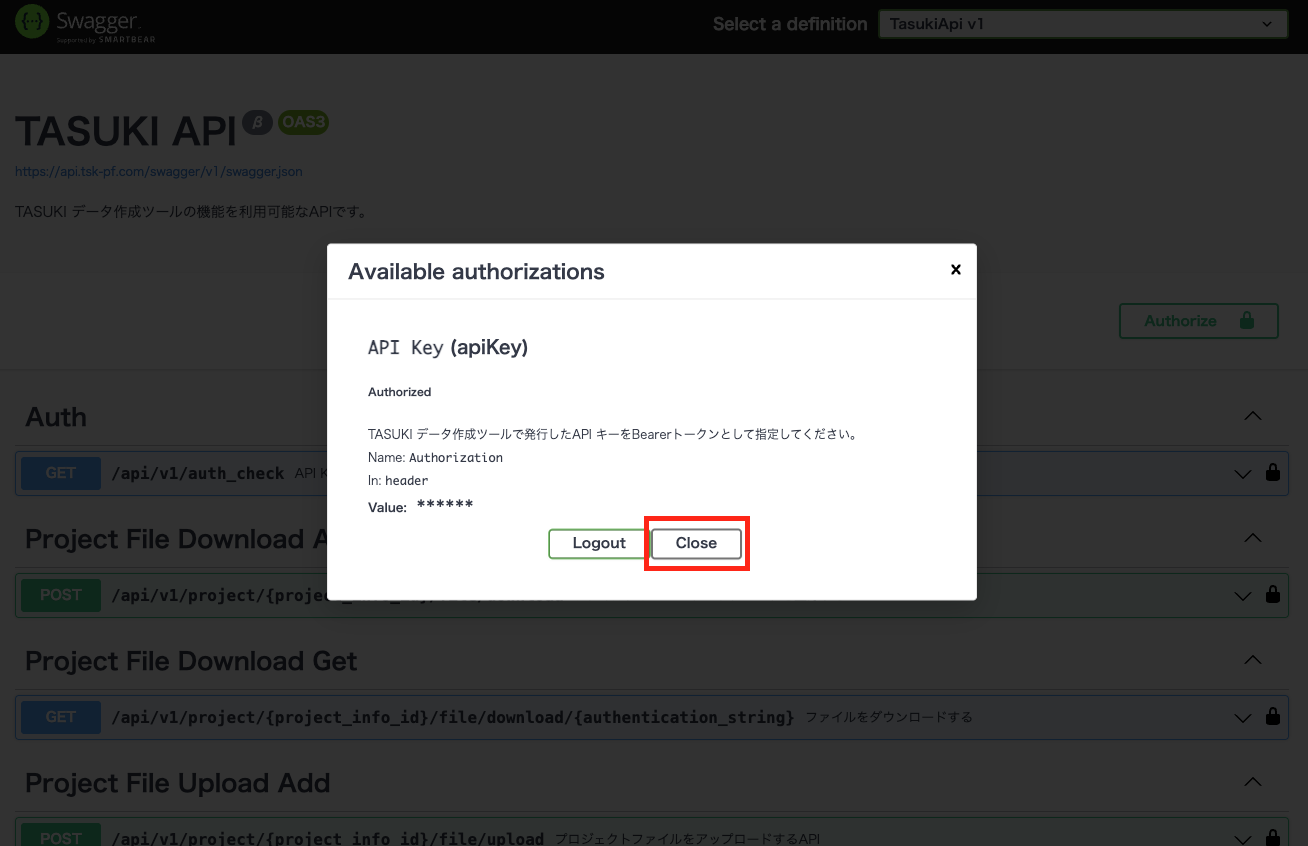Collapse the Auth section chevron
The height and width of the screenshot is (846, 1308).
click(1252, 416)
